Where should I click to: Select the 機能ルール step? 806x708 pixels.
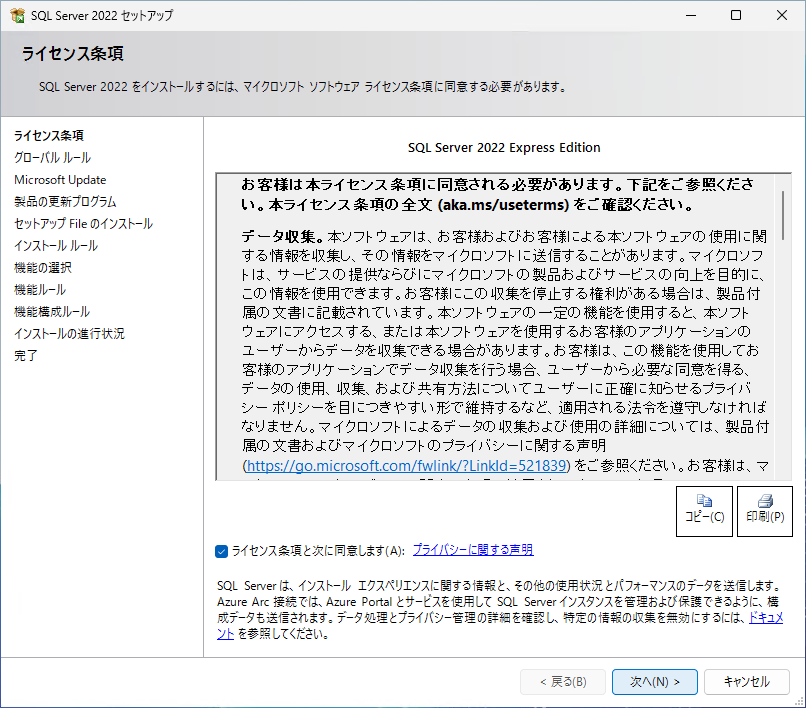coord(40,289)
